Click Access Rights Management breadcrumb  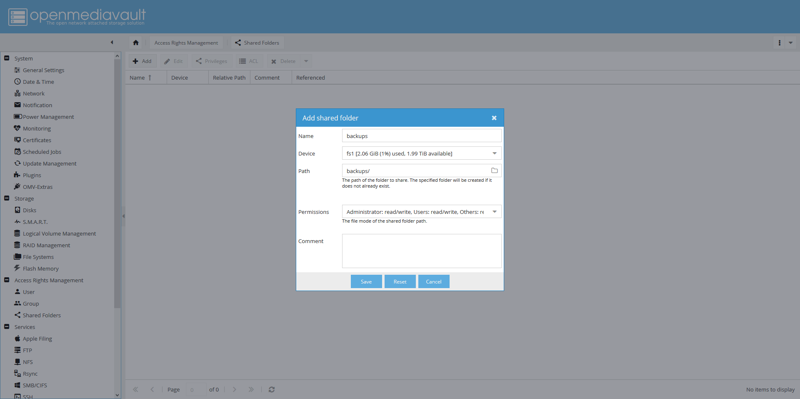pyautogui.click(x=186, y=43)
